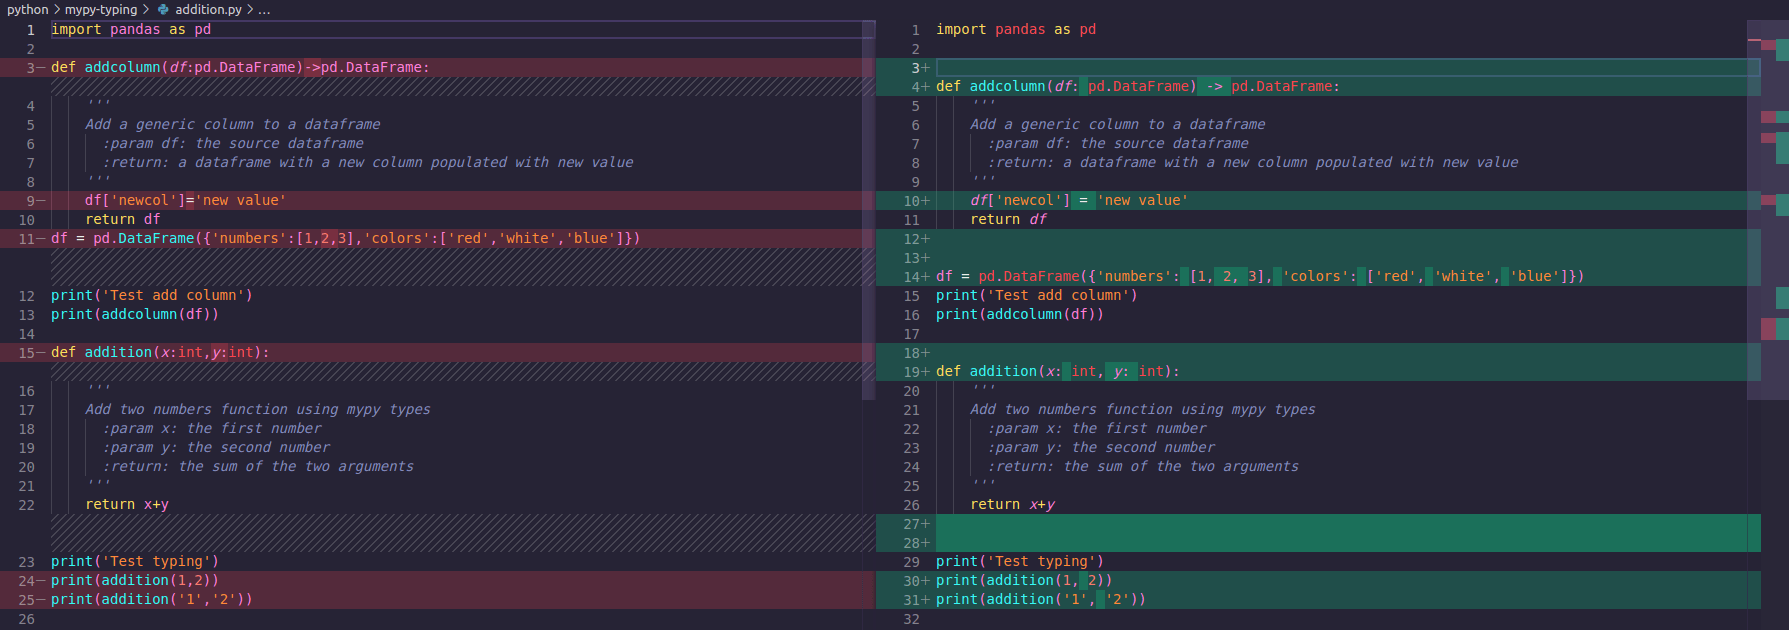Click the insertion marker at right line 19
1789x630 pixels.
926,372
